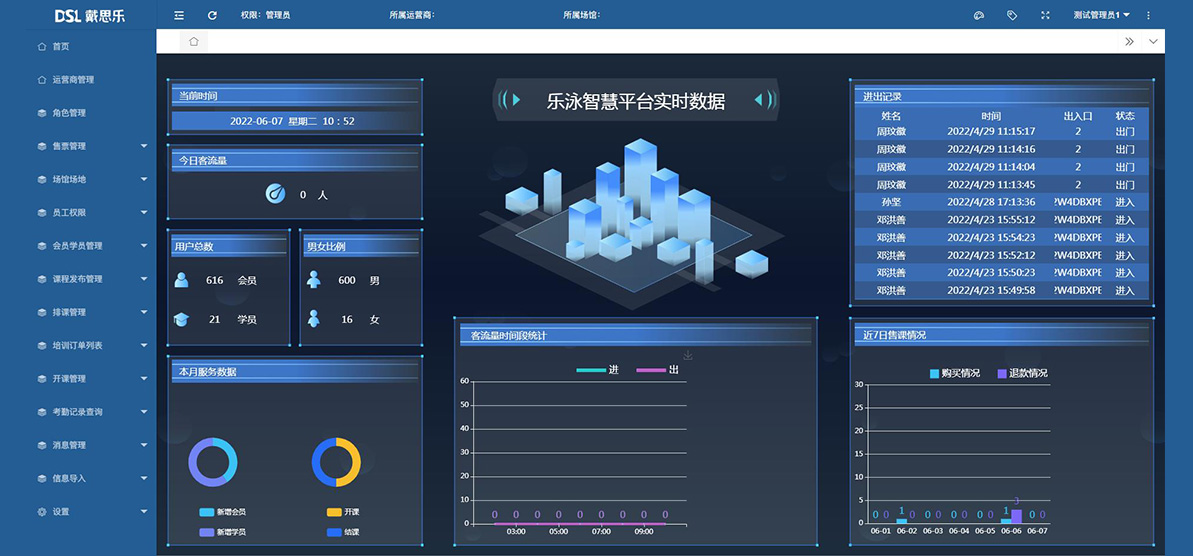
Task: Click the tag icon in header
Action: (x=1012, y=15)
